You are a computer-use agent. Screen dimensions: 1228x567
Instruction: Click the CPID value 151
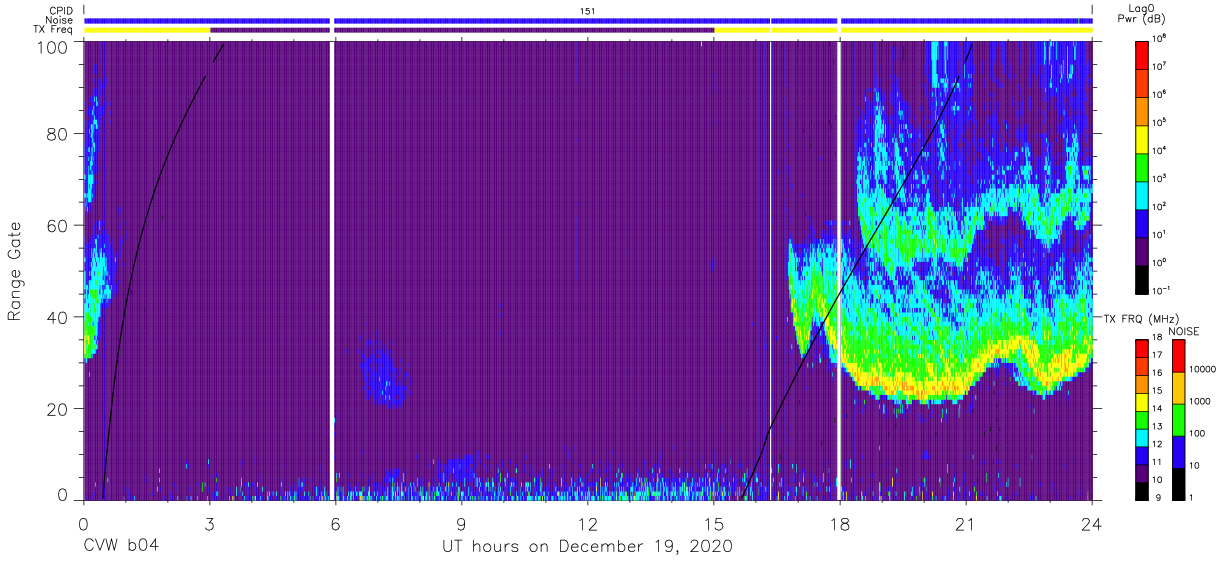click(x=588, y=10)
